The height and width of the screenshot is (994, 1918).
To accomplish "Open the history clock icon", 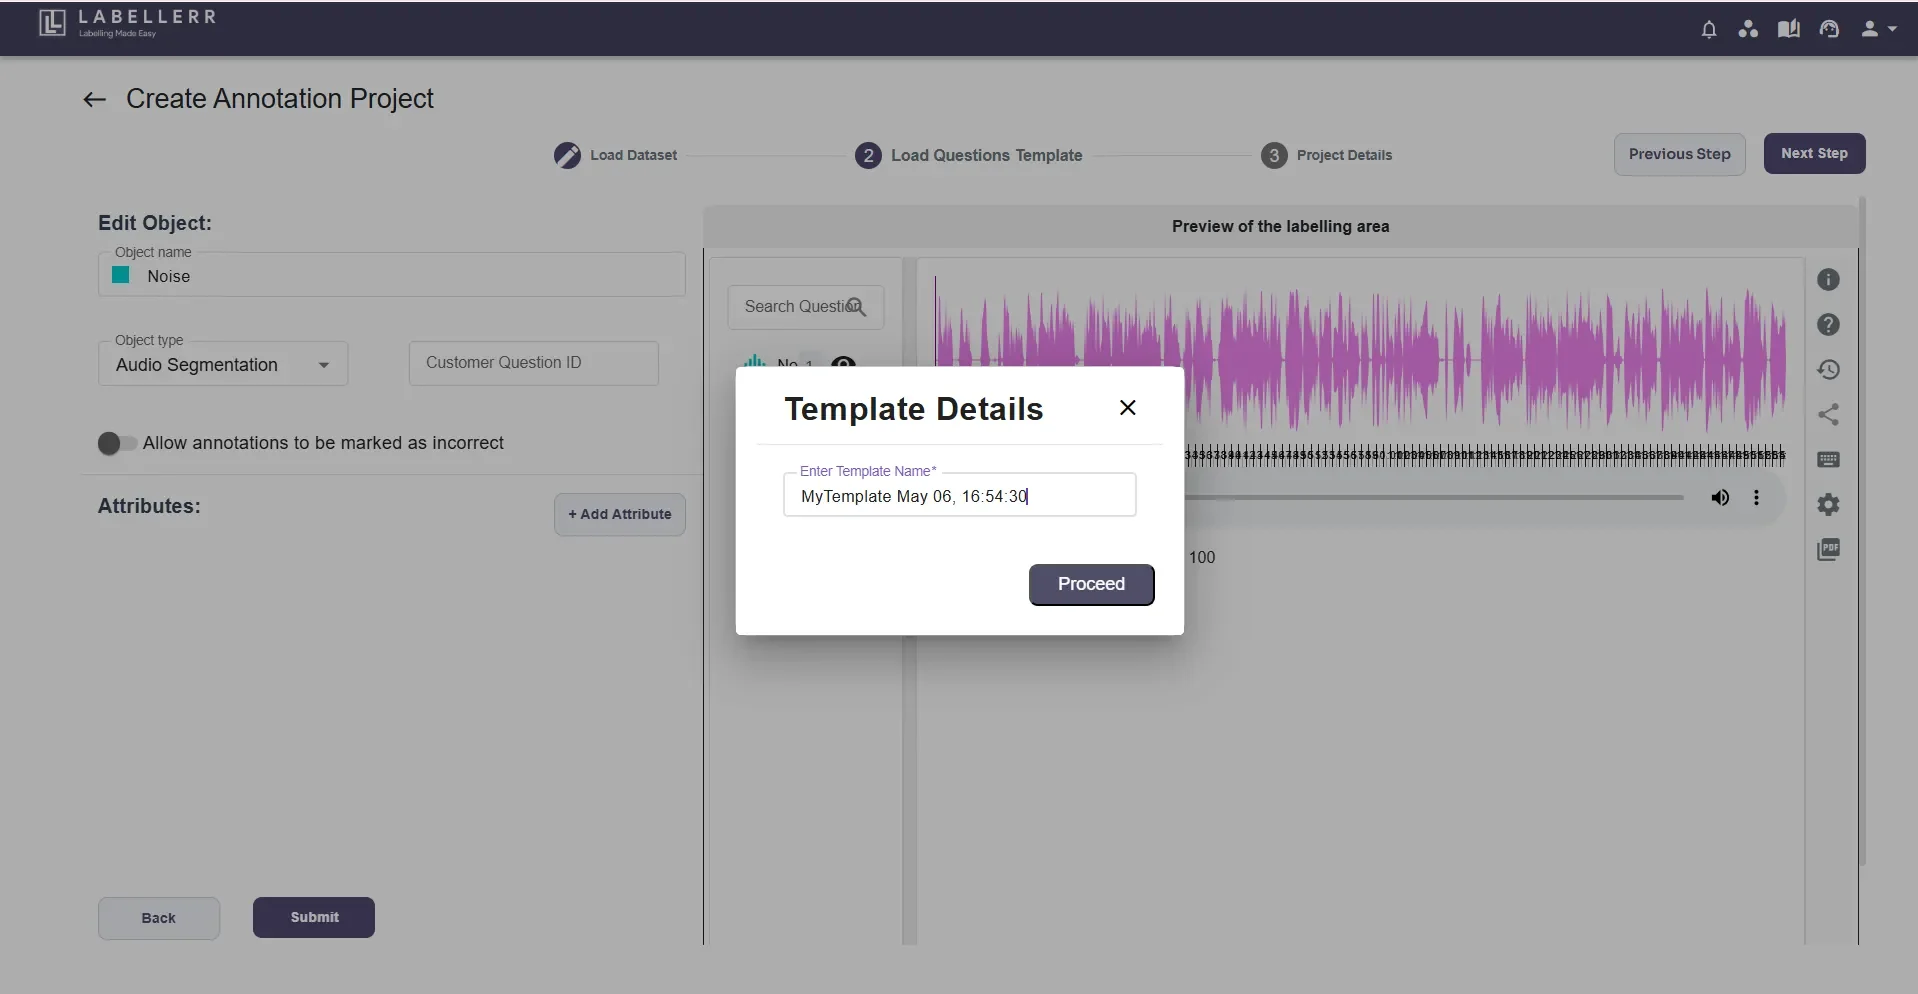I will (x=1828, y=370).
